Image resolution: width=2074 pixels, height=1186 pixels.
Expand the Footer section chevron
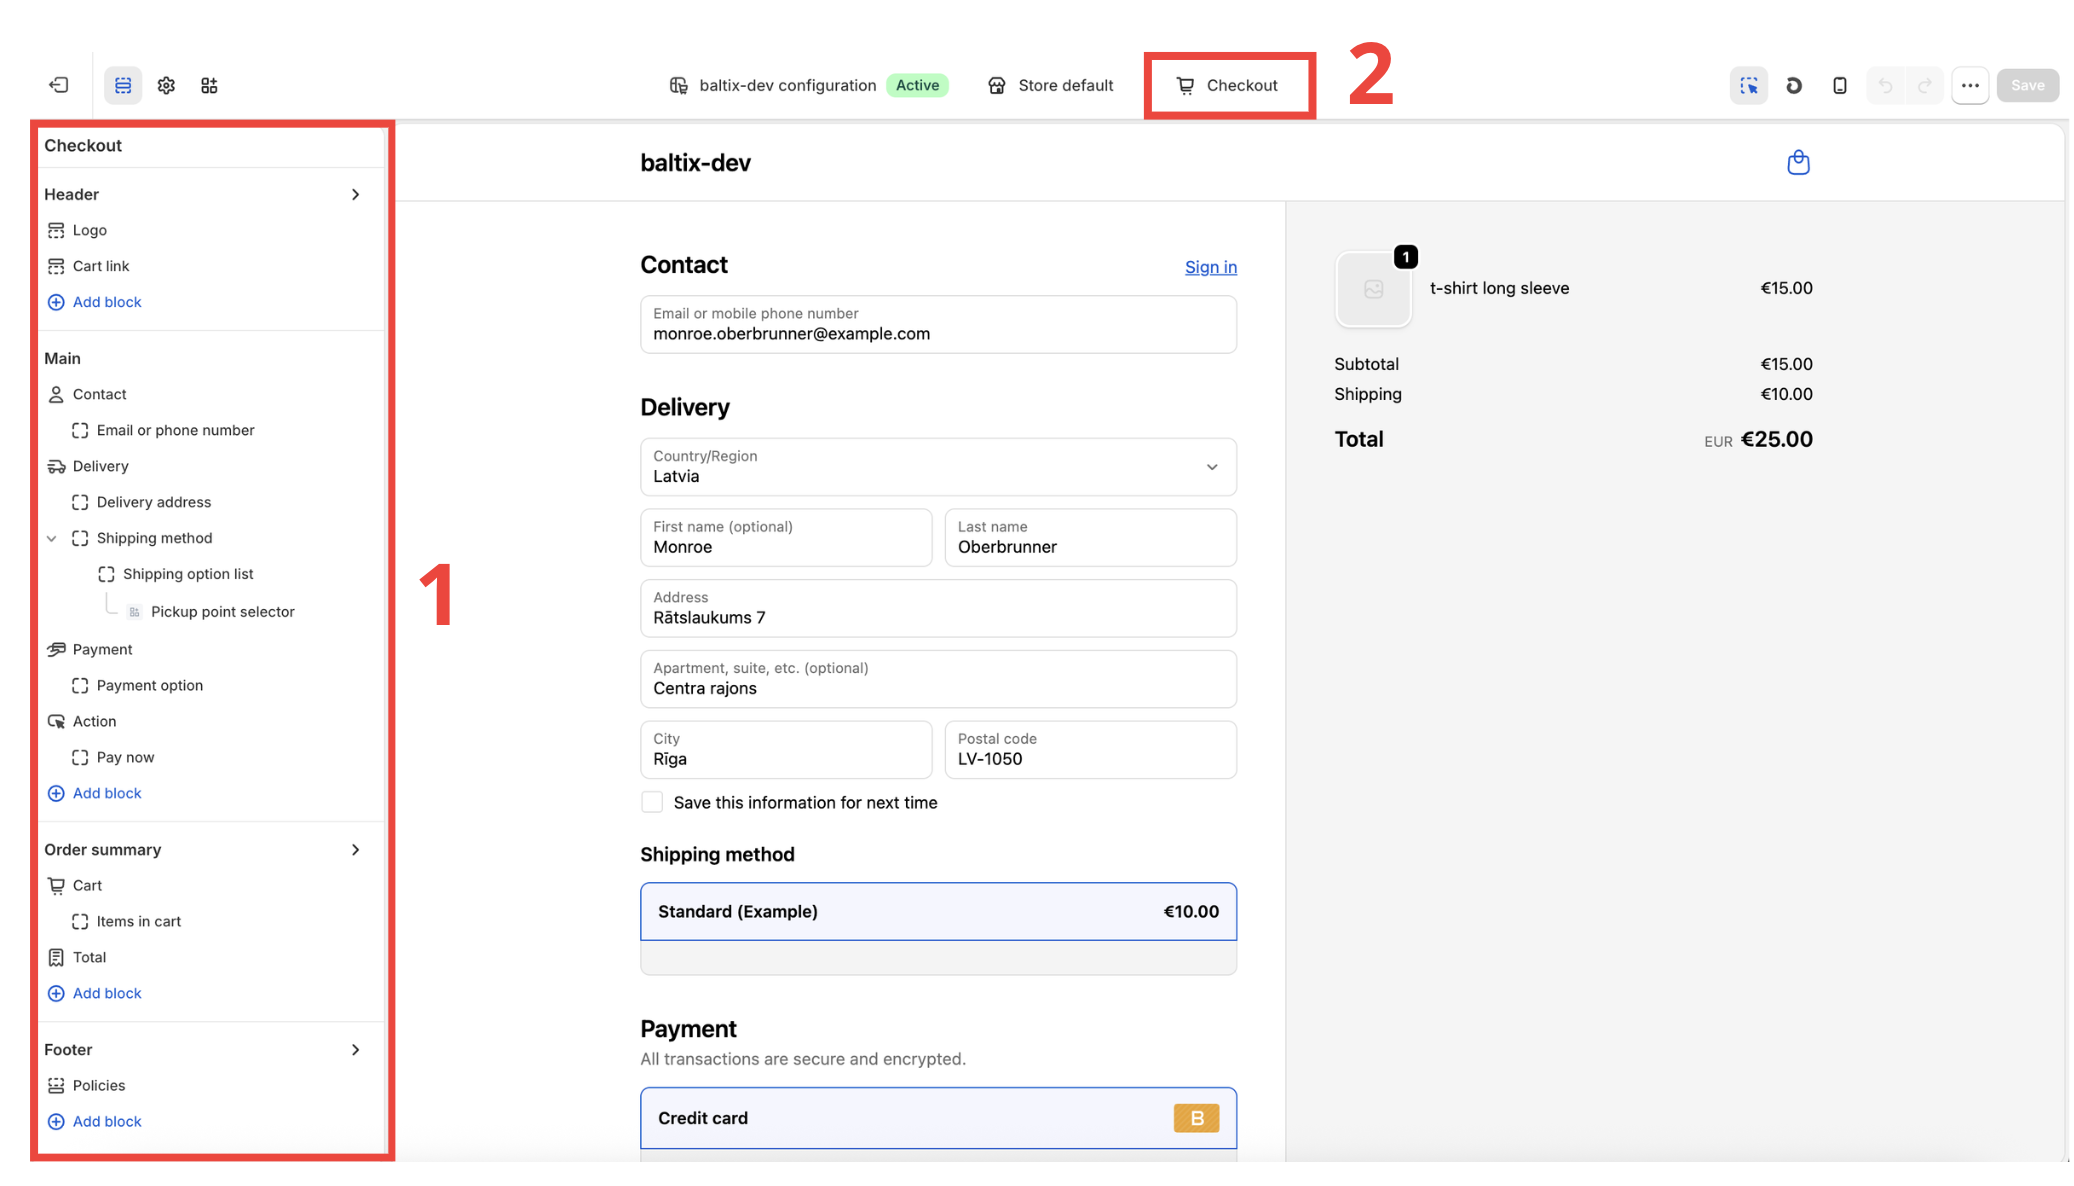coord(355,1049)
